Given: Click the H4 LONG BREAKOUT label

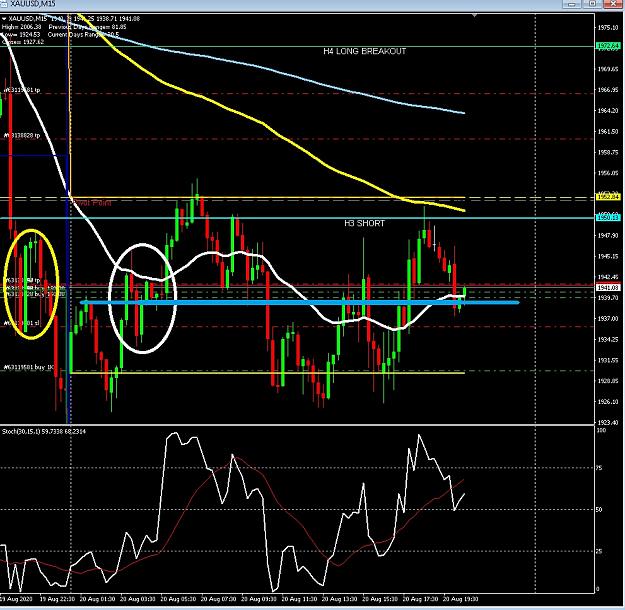Looking at the screenshot, I should 364,51.
